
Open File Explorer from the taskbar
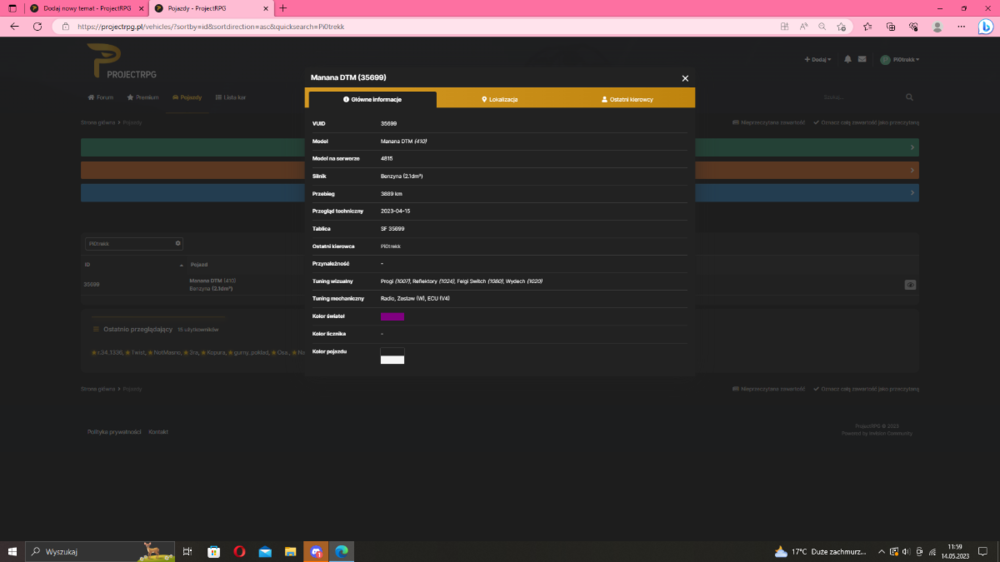[290, 551]
